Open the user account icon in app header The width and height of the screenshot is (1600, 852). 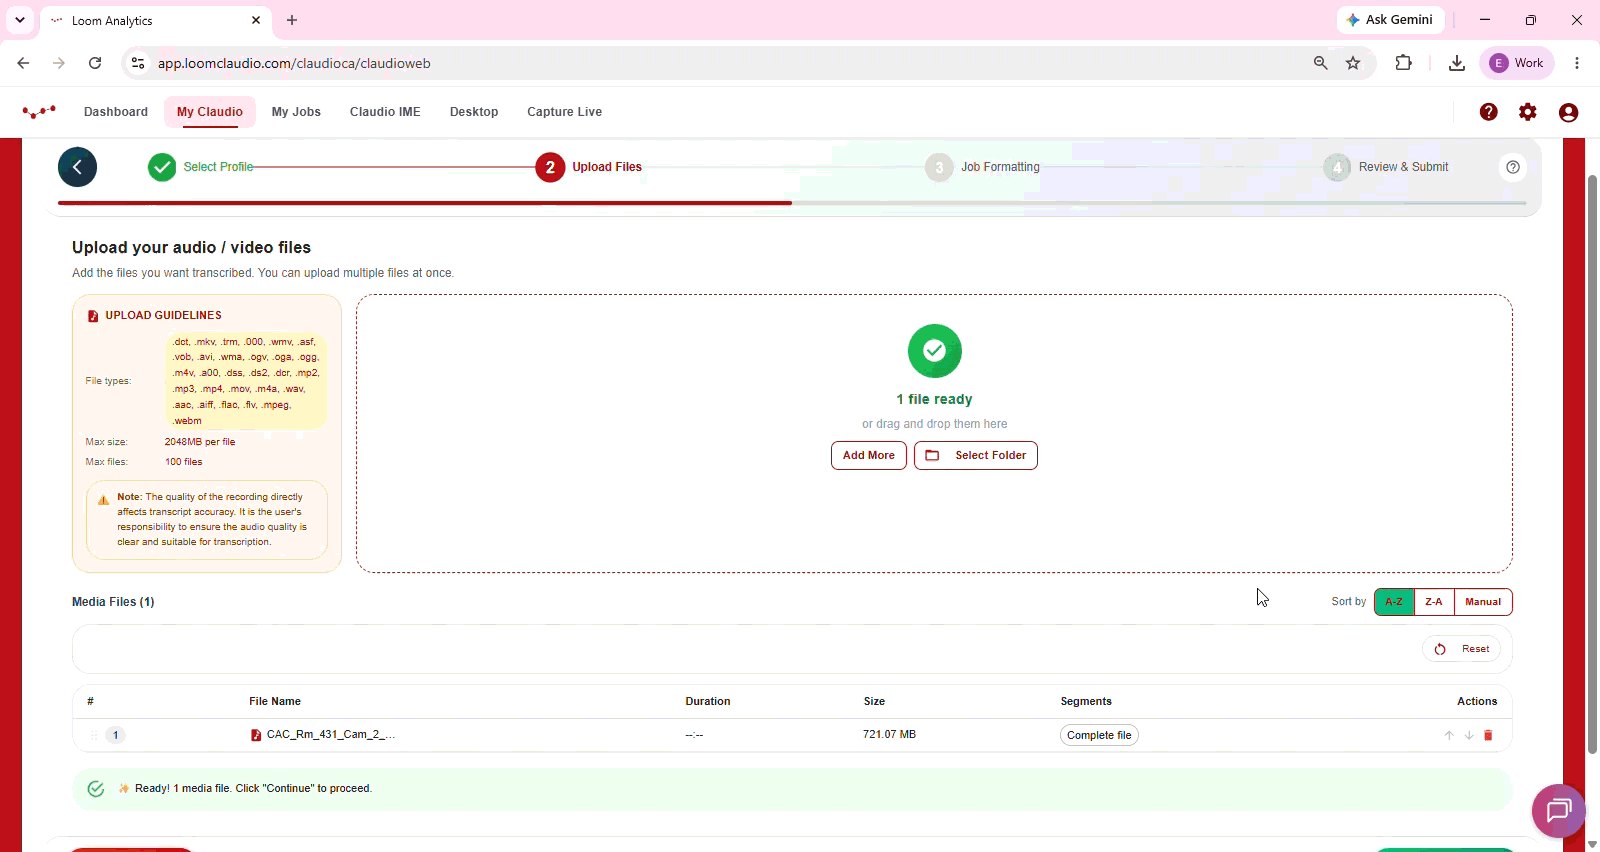[1568, 112]
